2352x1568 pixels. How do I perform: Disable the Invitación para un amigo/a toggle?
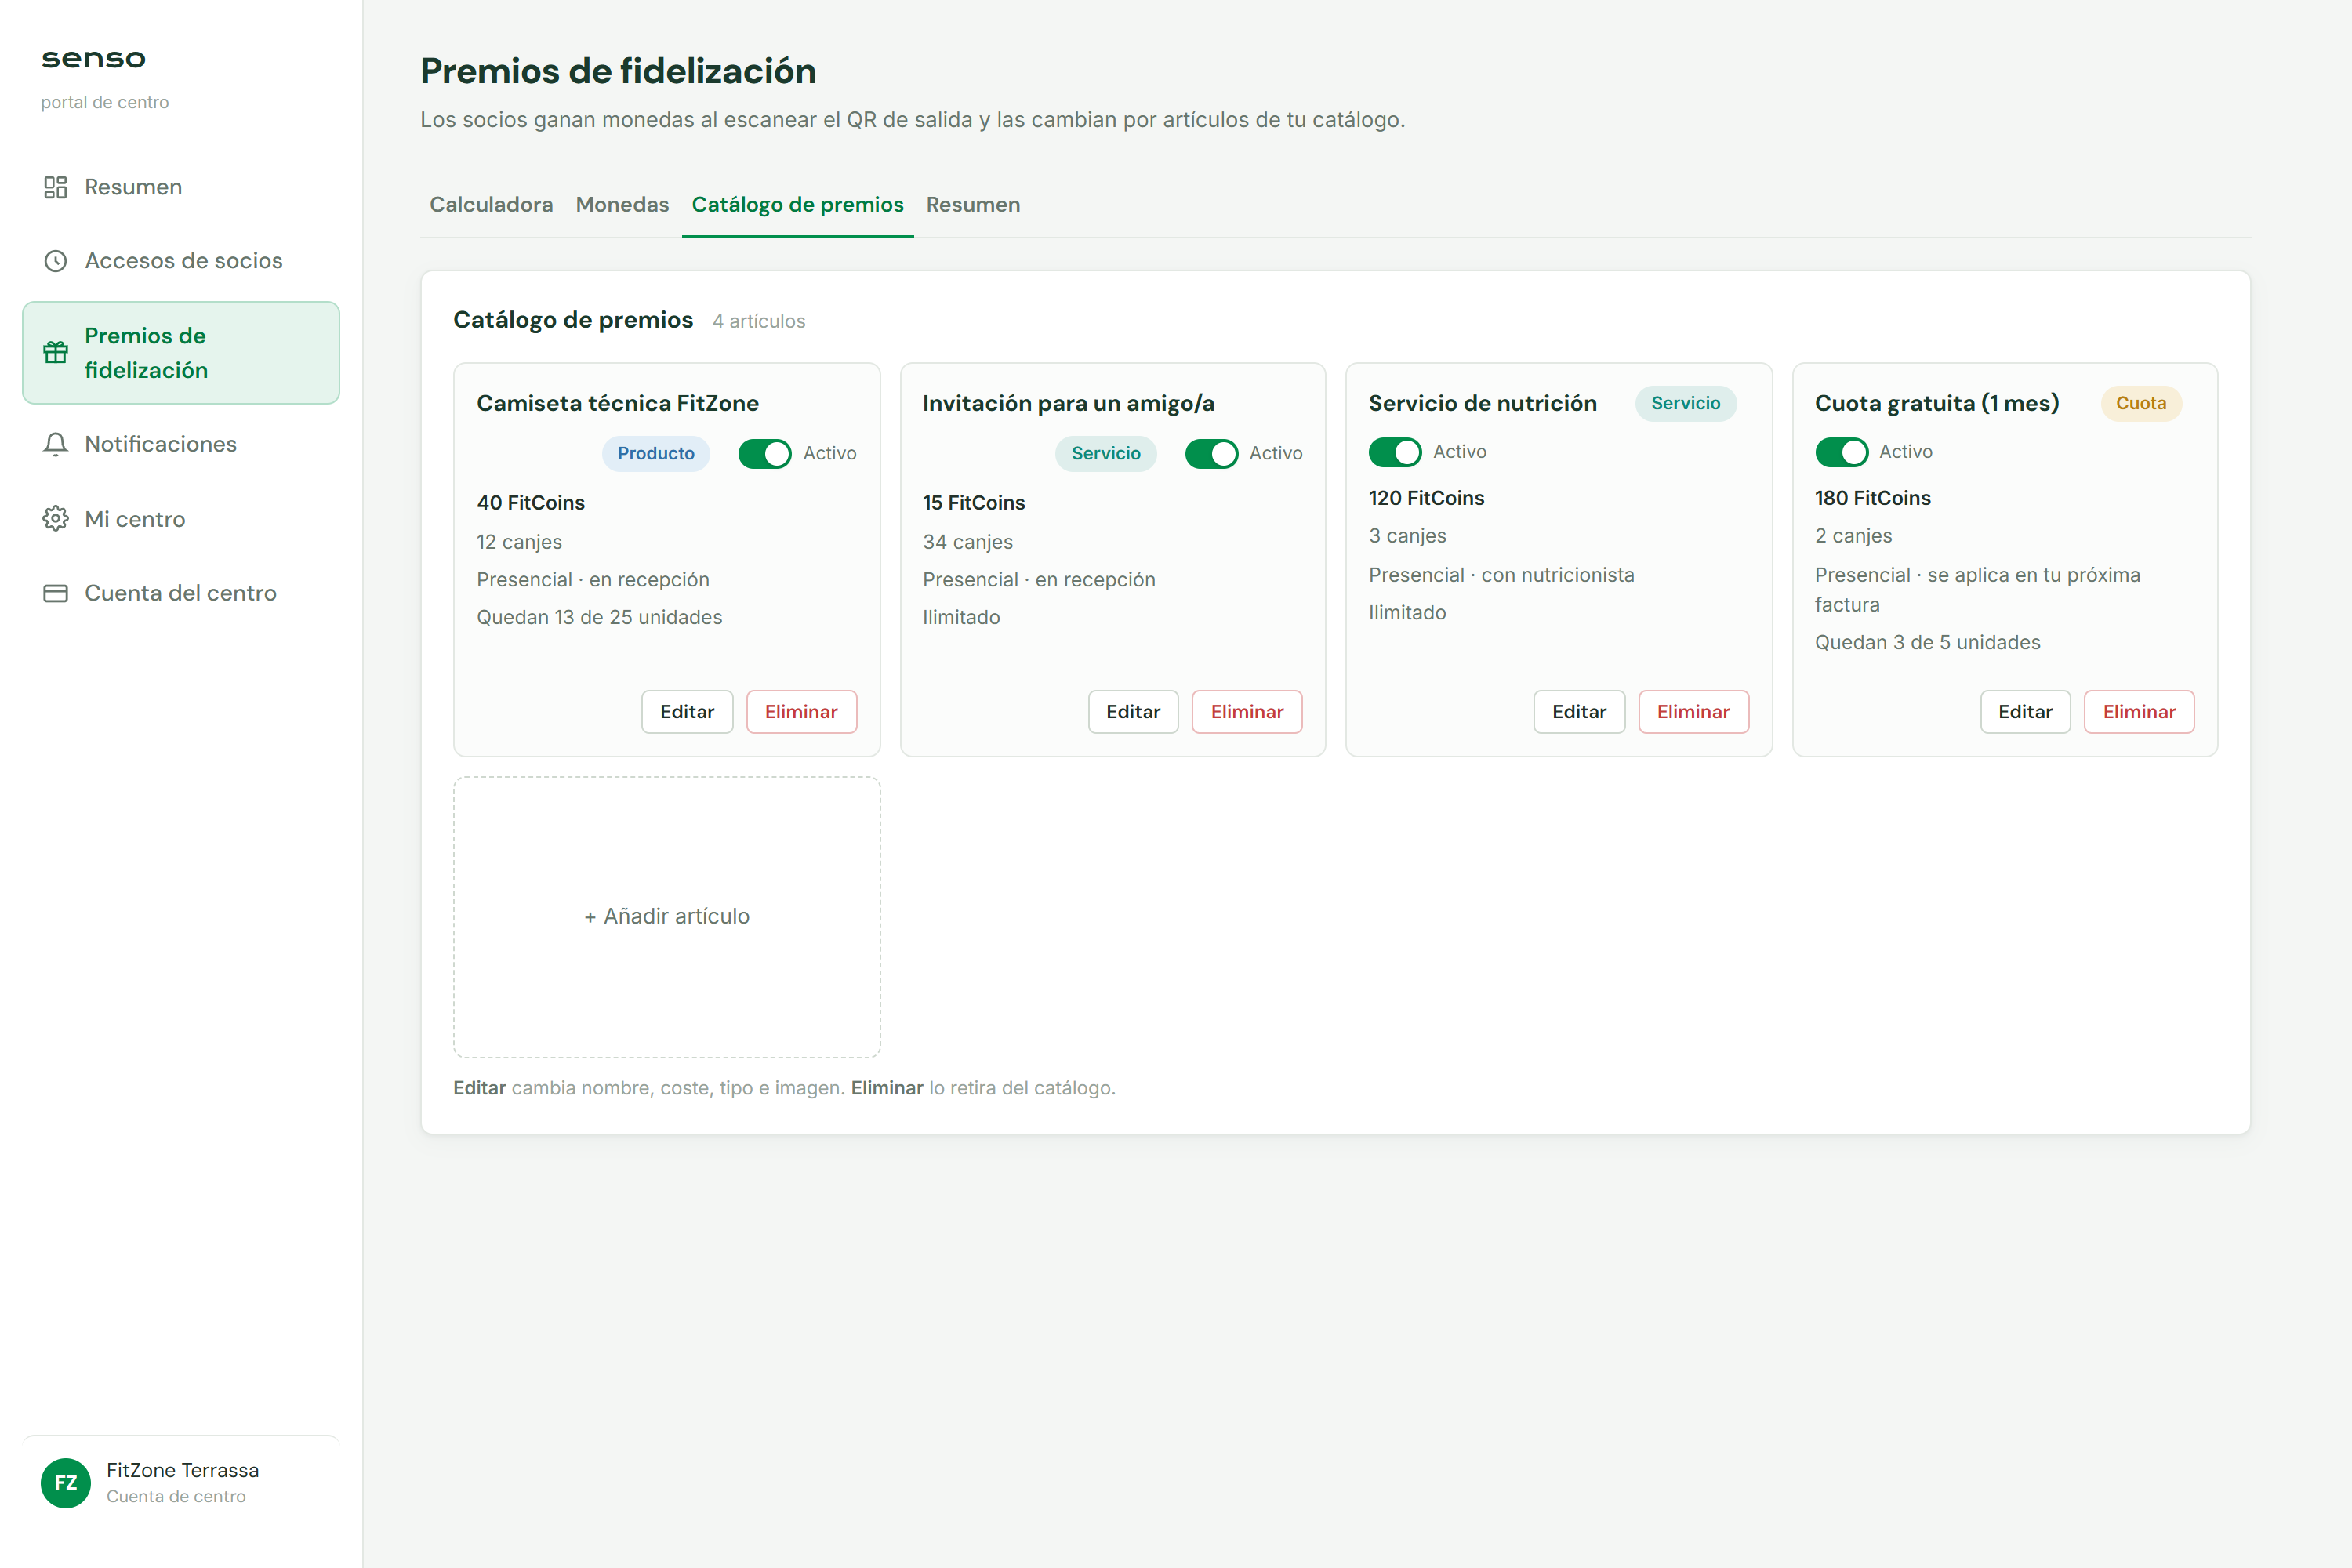[1211, 454]
